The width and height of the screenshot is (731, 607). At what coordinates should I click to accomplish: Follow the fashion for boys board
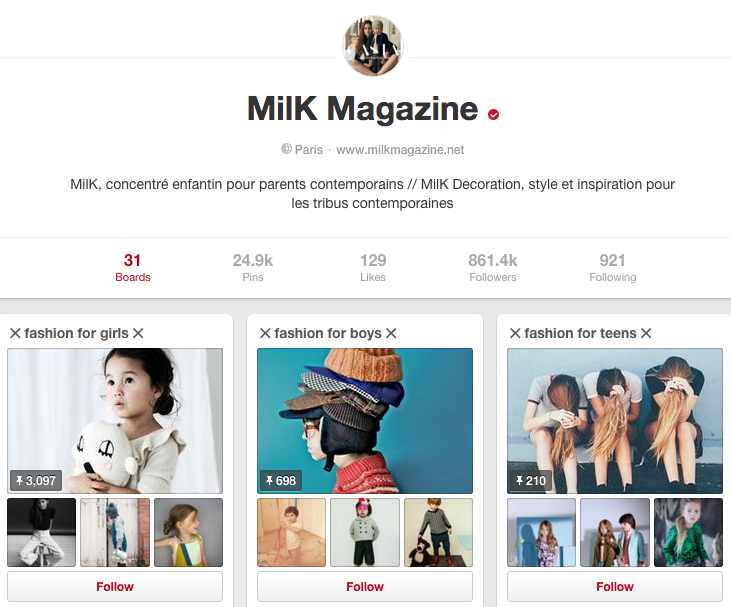click(365, 586)
